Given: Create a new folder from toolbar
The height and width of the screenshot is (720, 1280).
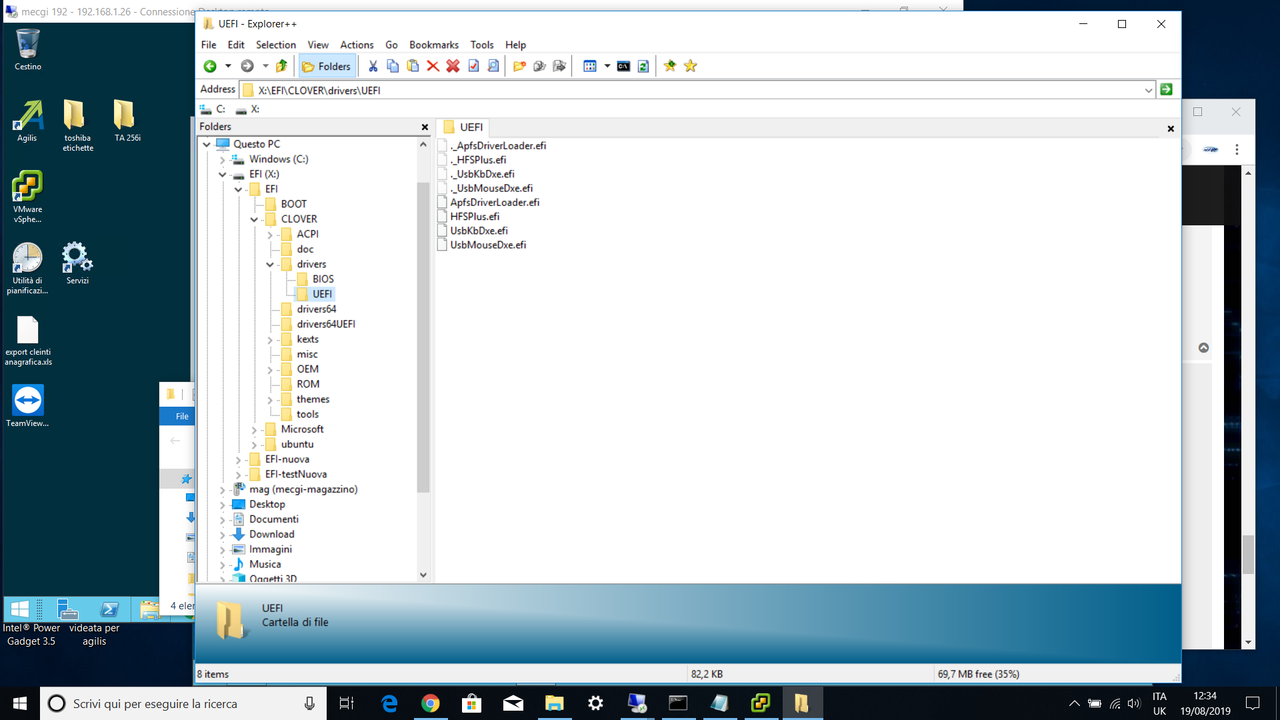Looking at the screenshot, I should (x=520, y=66).
